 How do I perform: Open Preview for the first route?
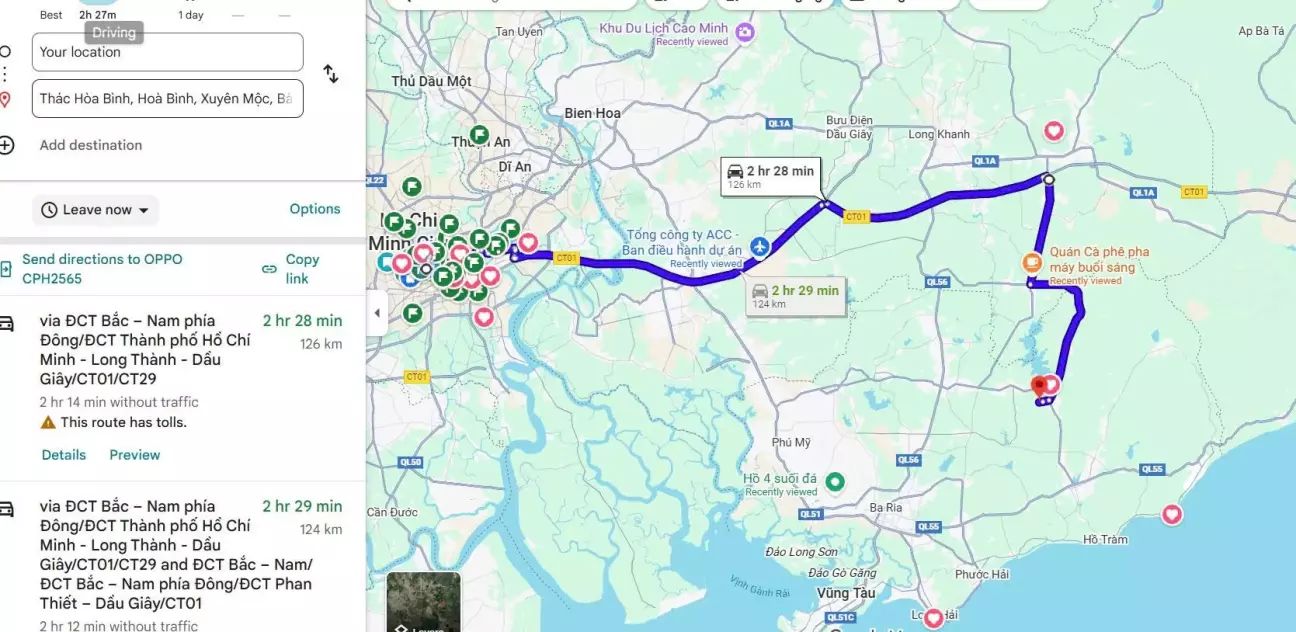point(135,455)
